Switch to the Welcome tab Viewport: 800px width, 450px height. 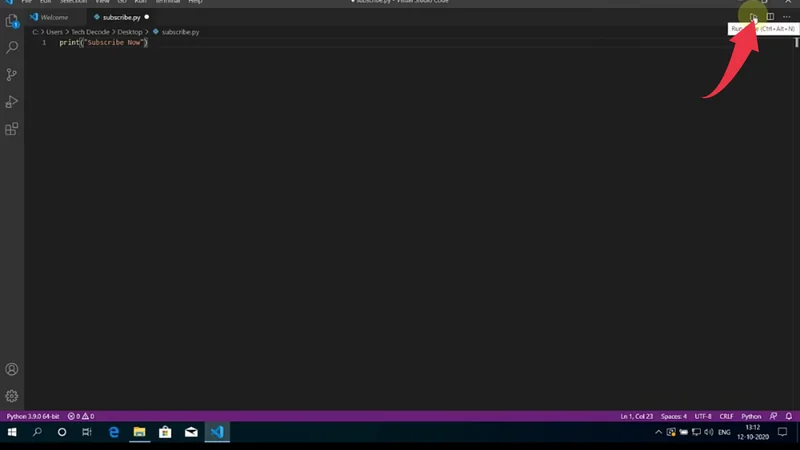54,17
